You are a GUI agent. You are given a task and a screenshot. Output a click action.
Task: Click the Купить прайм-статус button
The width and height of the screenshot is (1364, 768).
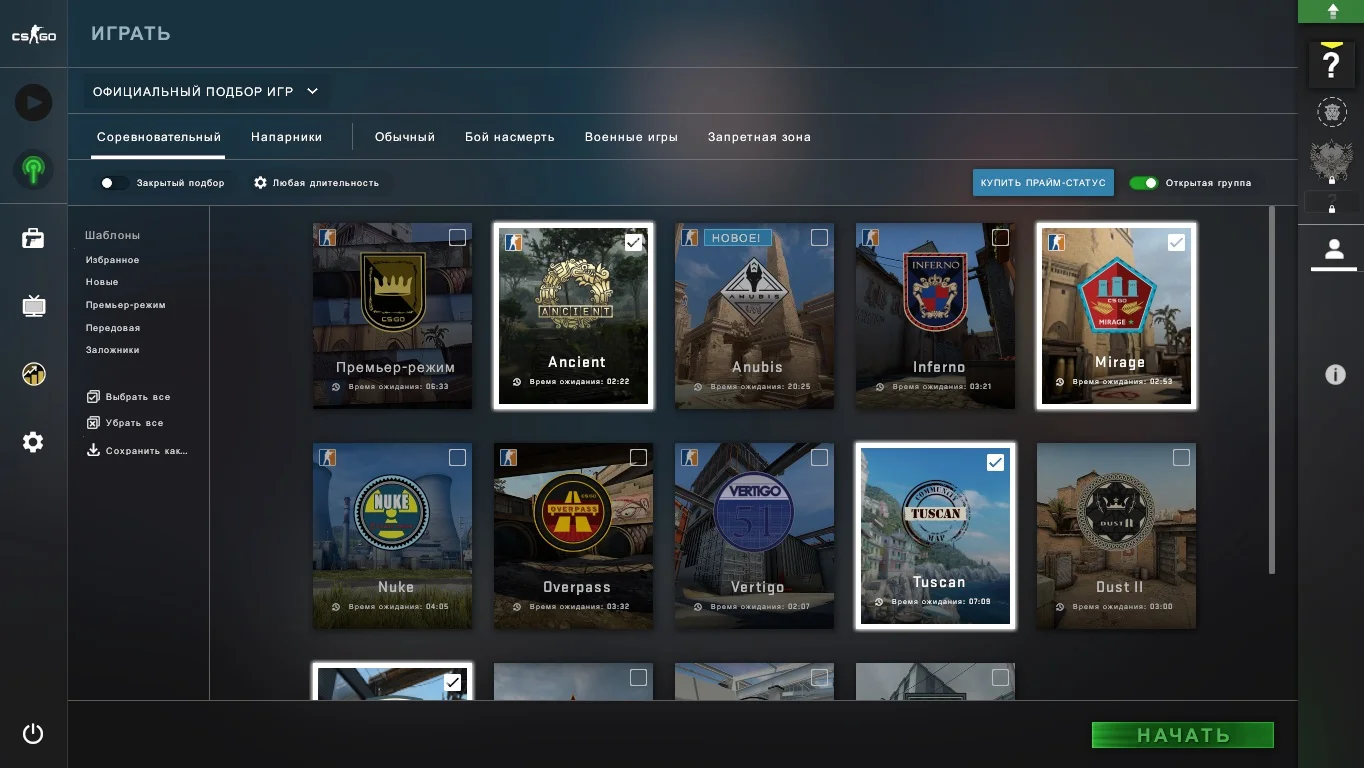click(x=1042, y=183)
